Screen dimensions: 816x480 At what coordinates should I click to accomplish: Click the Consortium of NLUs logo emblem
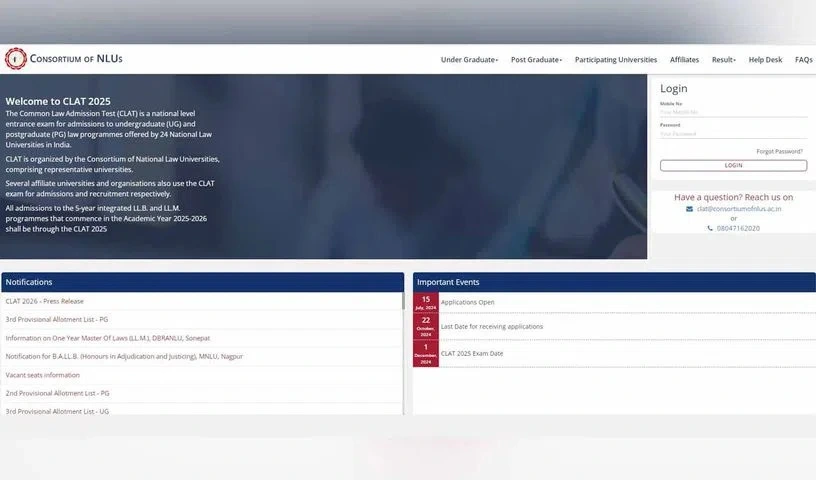point(16,59)
